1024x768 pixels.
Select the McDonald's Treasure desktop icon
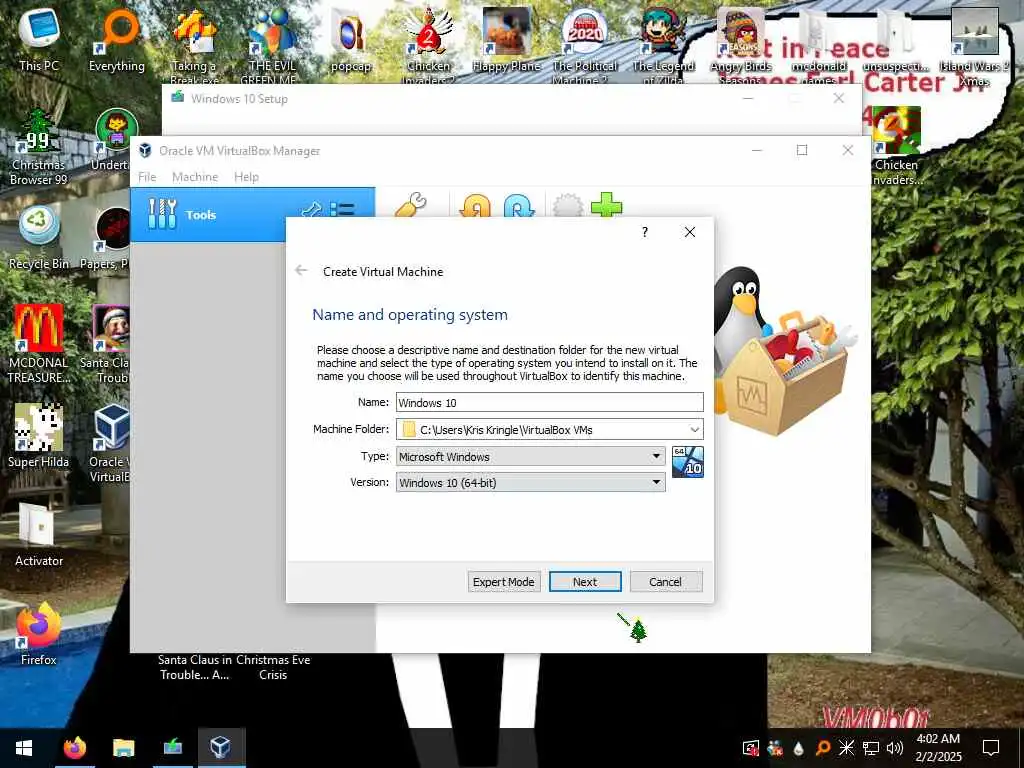pyautogui.click(x=39, y=344)
